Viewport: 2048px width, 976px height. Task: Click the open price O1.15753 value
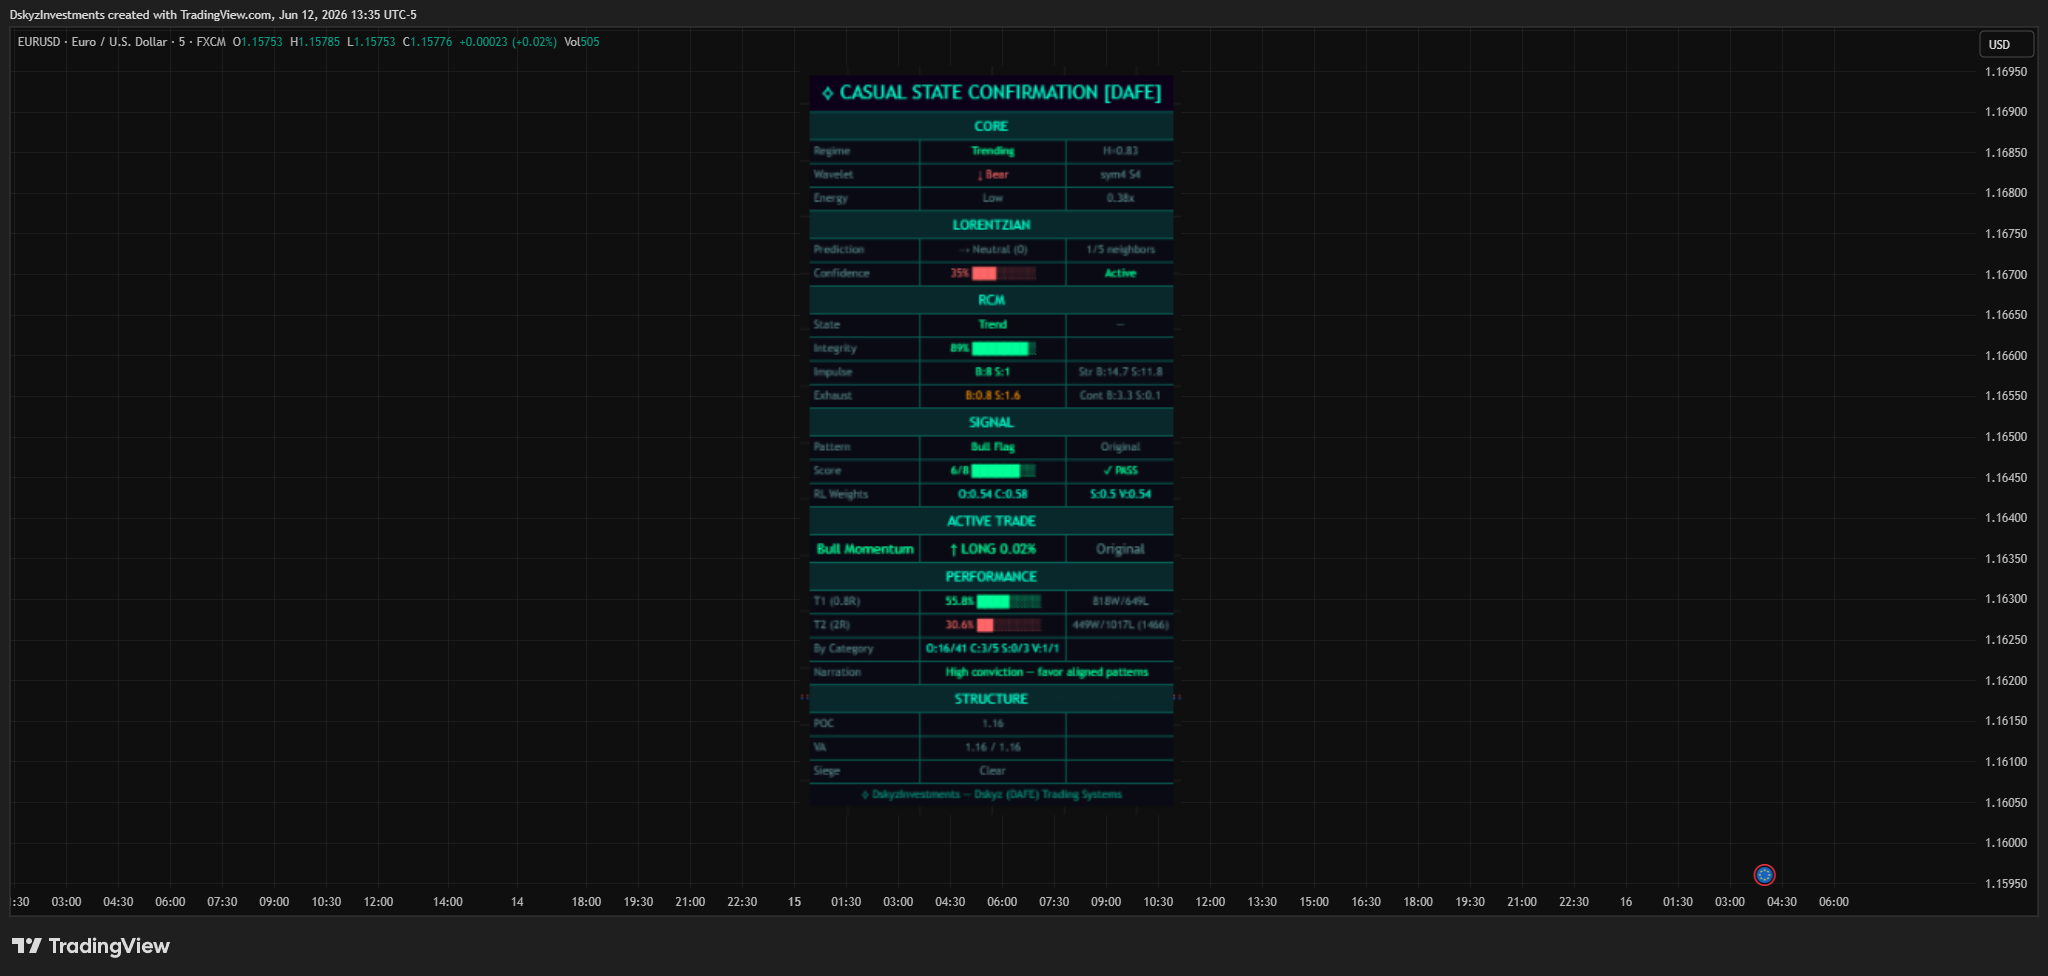(x=258, y=42)
